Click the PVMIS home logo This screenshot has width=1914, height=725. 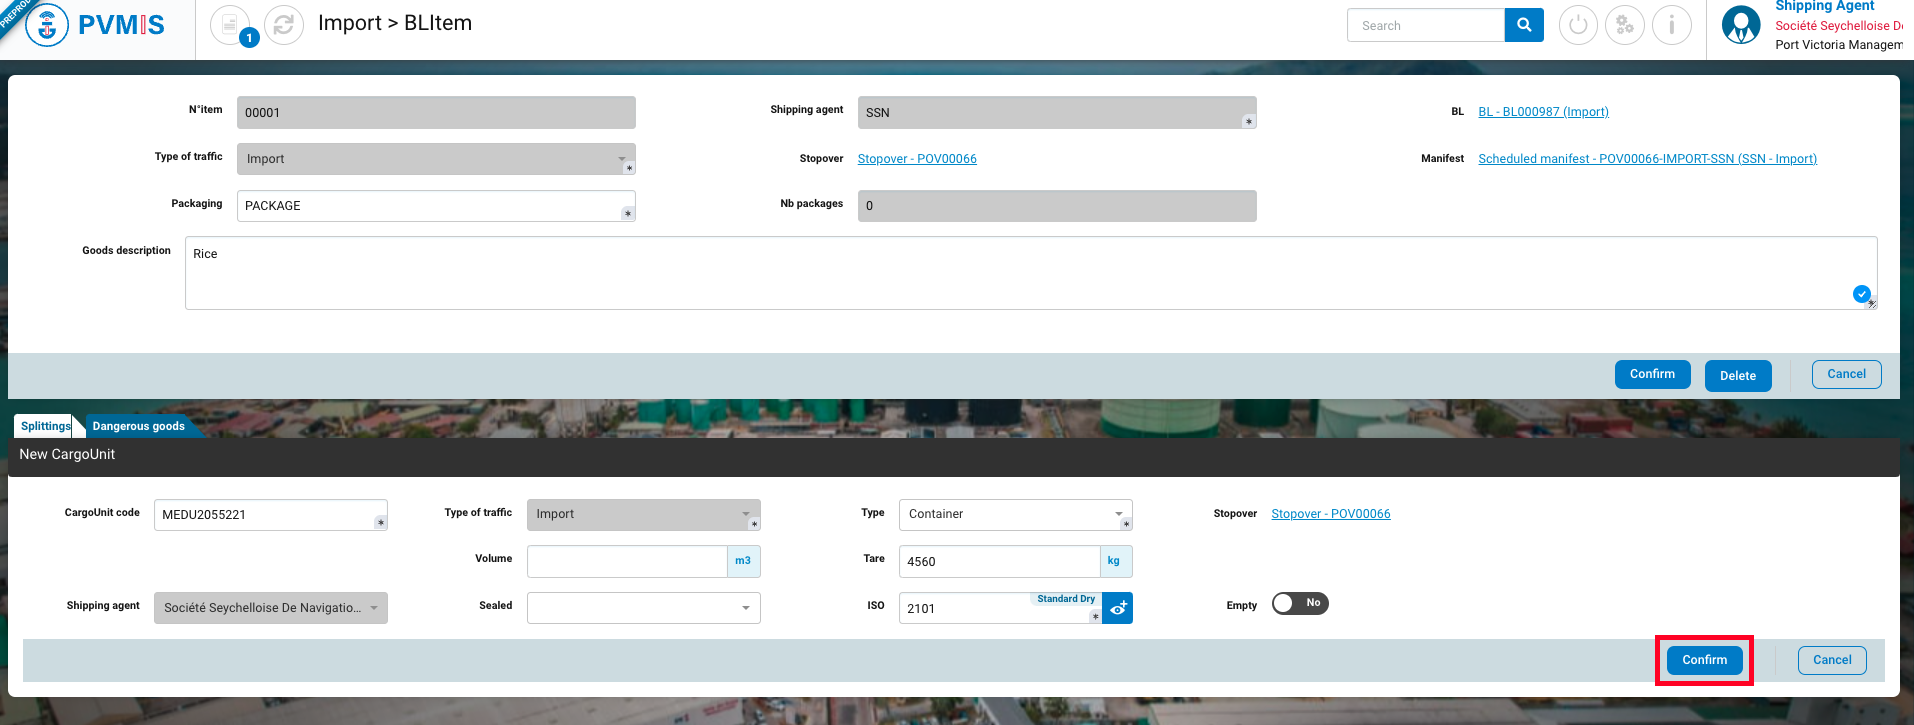point(96,25)
